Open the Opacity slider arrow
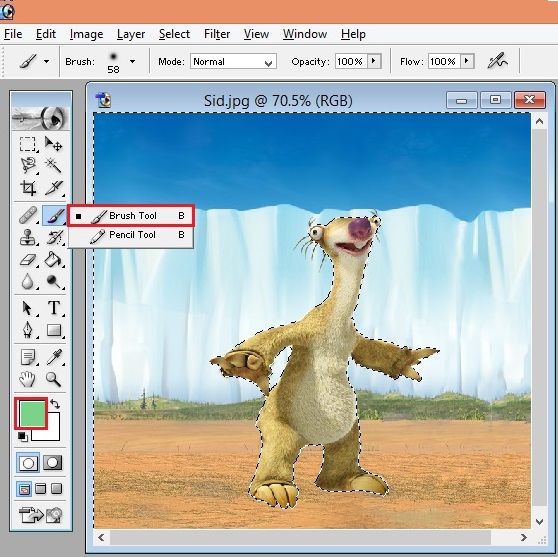The height and width of the screenshot is (557, 558). tap(374, 61)
